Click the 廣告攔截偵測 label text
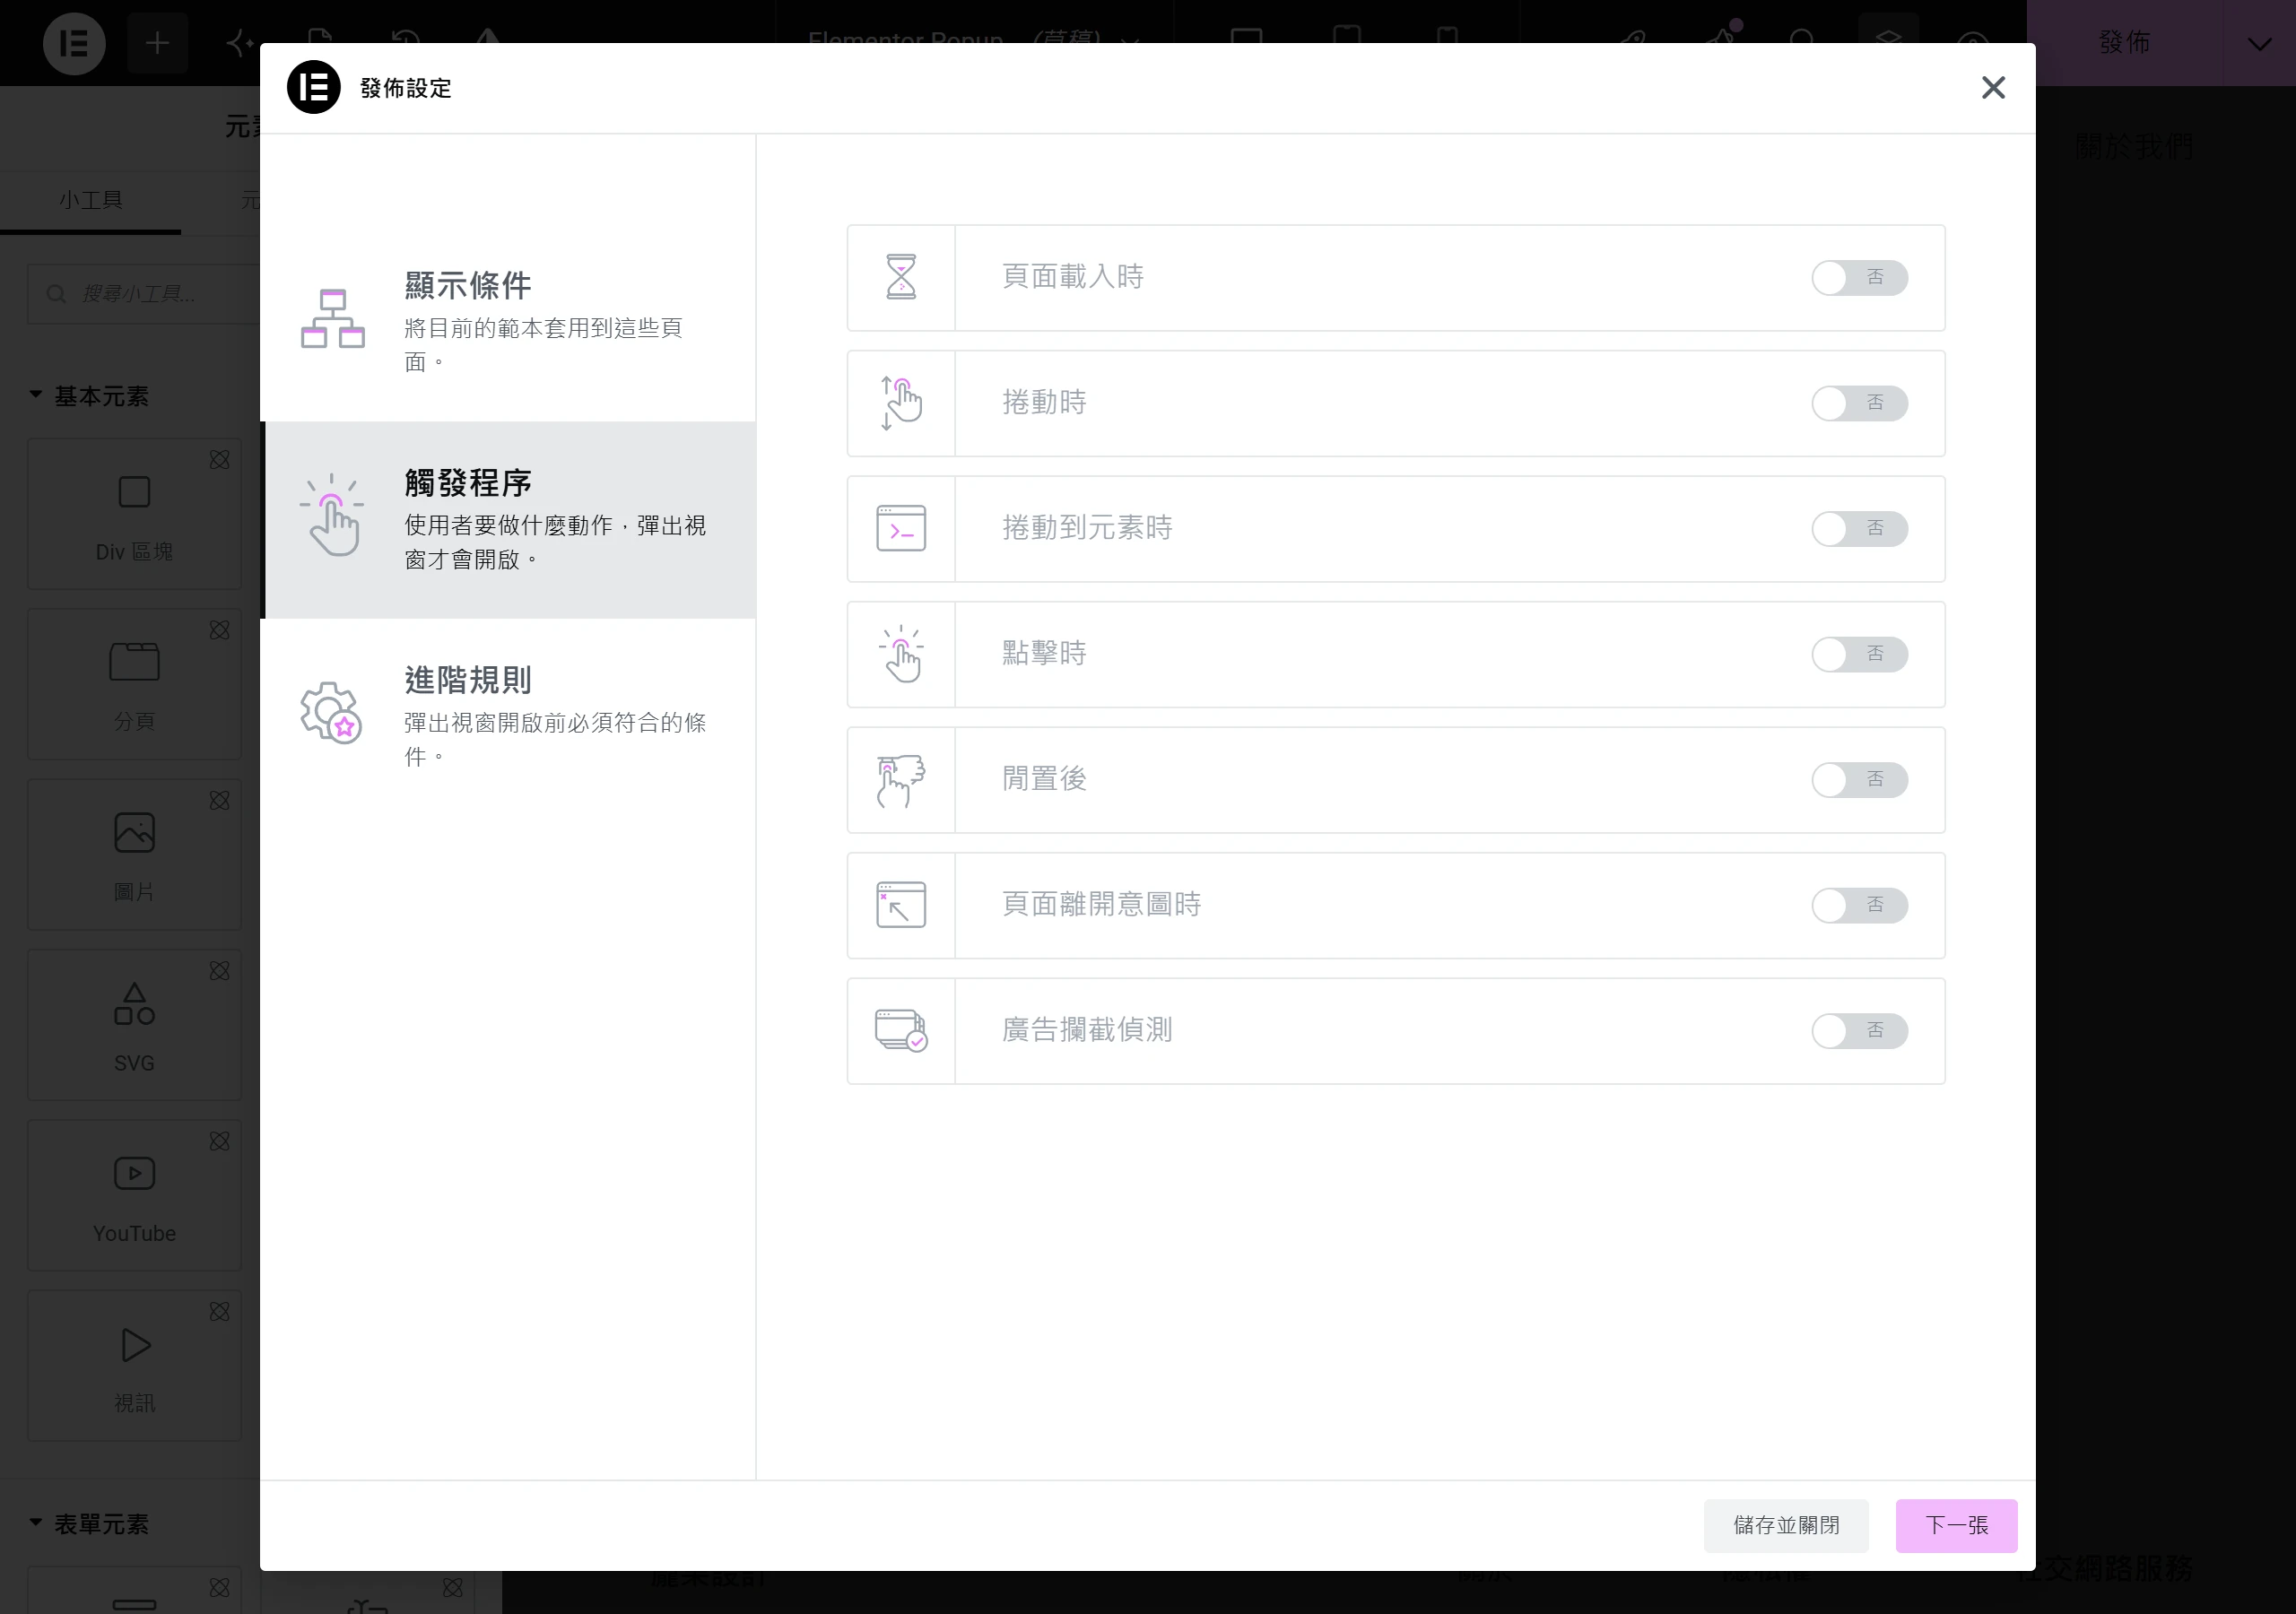Viewport: 2296px width, 1614px height. tap(1087, 1030)
